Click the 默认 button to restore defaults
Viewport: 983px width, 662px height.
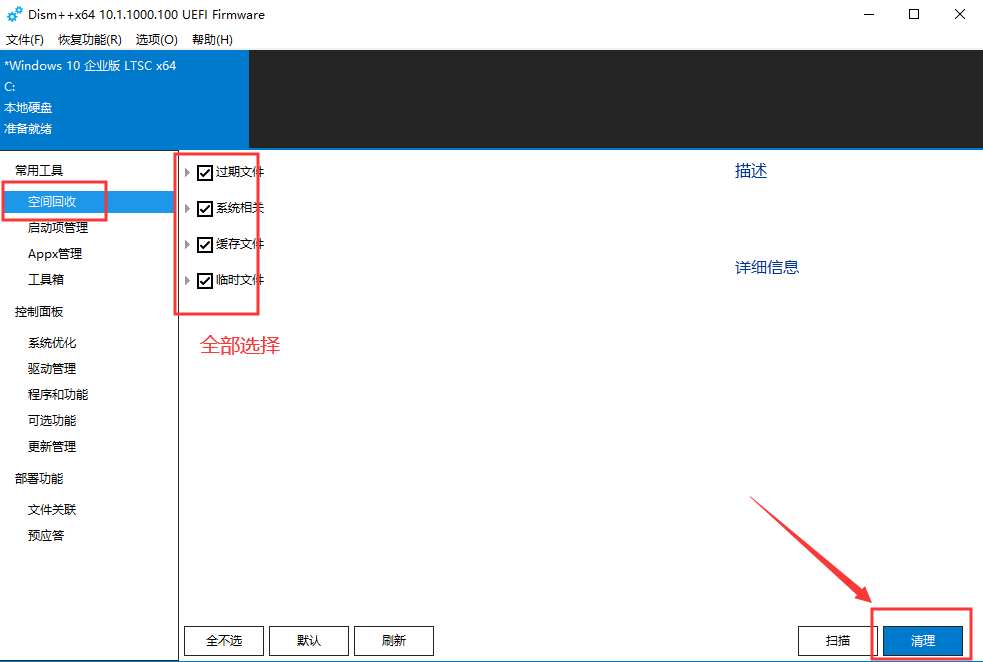[308, 640]
